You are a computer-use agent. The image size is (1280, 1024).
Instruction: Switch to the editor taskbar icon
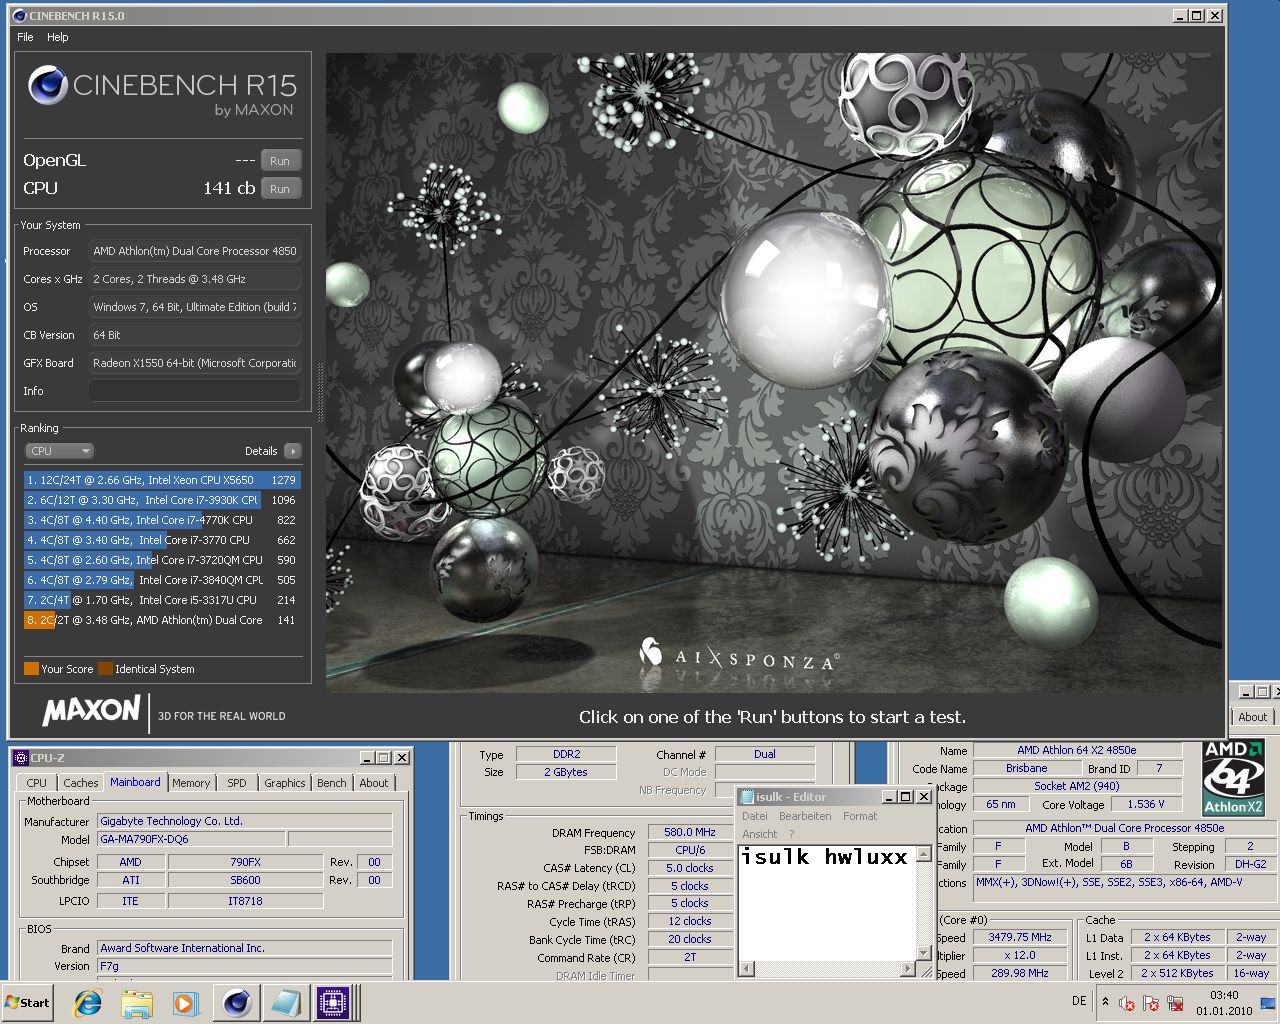[286, 1003]
